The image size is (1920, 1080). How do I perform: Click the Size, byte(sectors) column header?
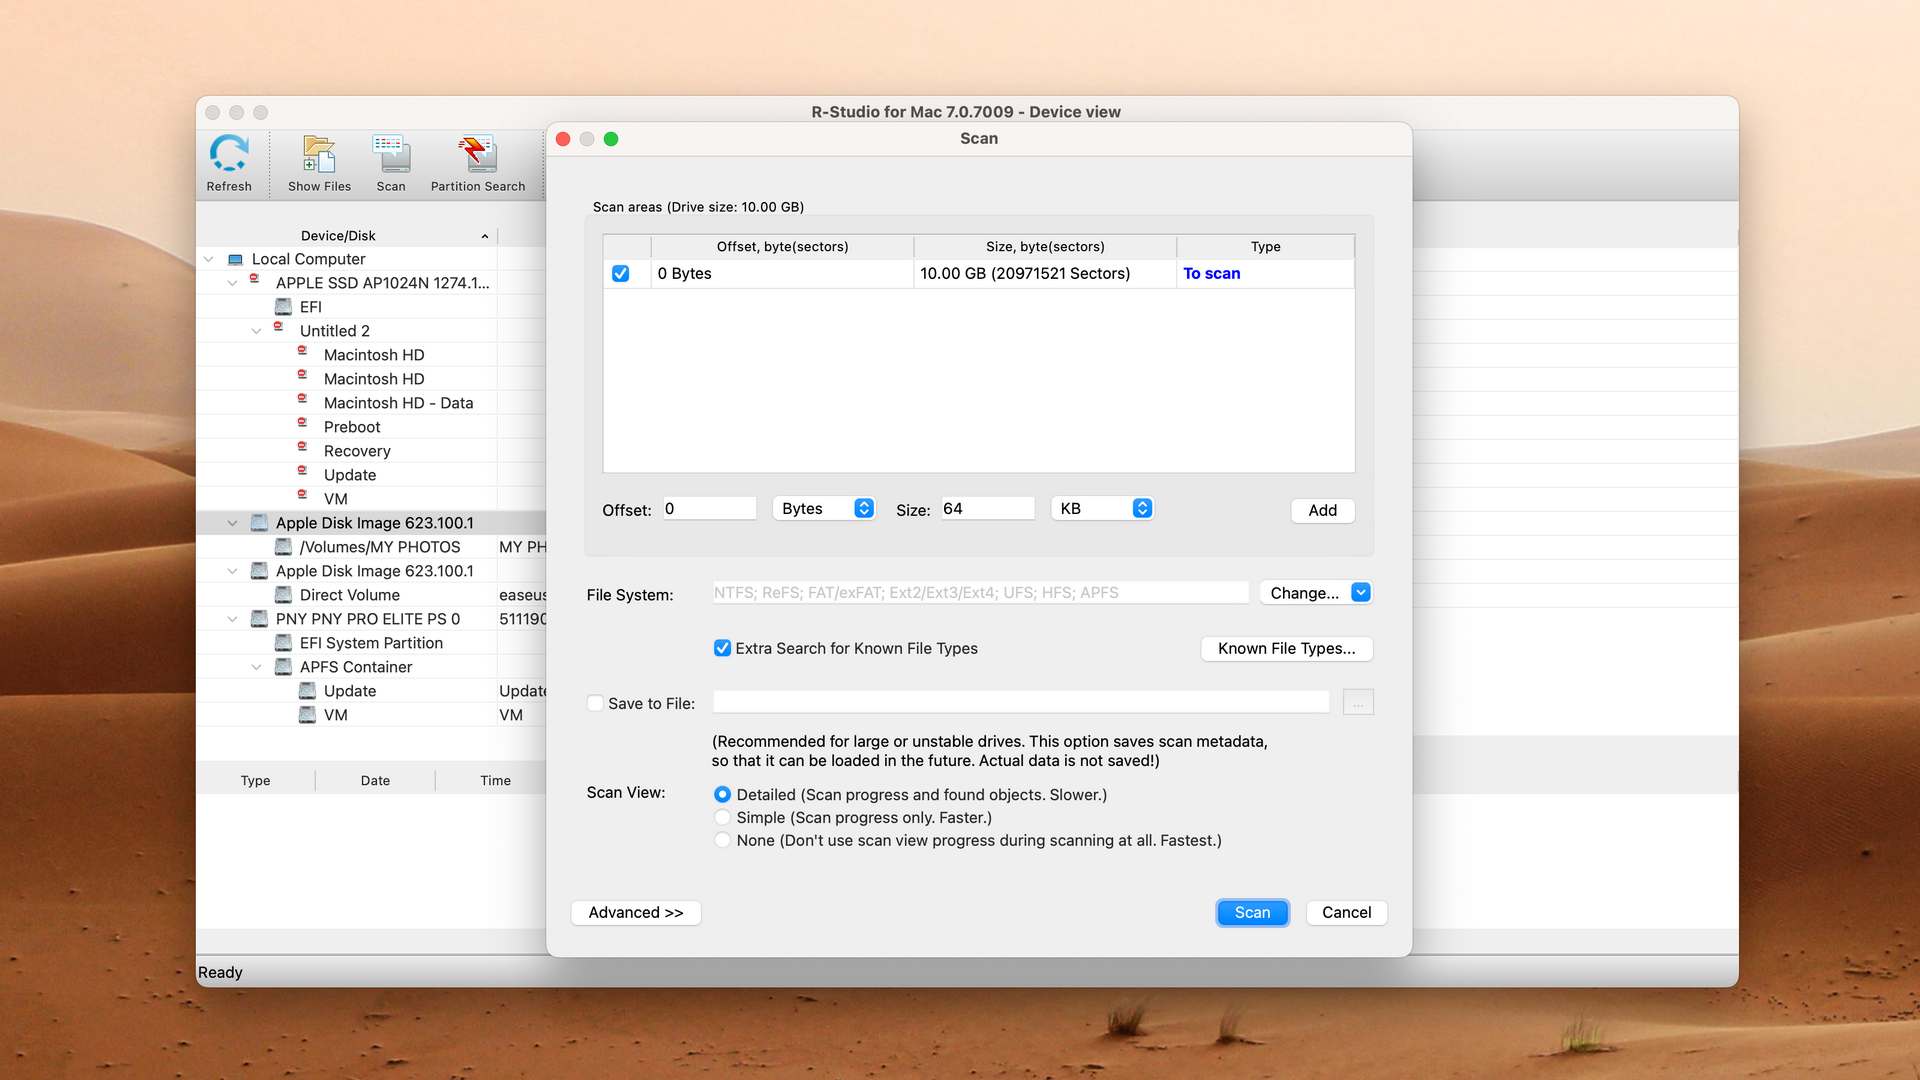(1045, 246)
